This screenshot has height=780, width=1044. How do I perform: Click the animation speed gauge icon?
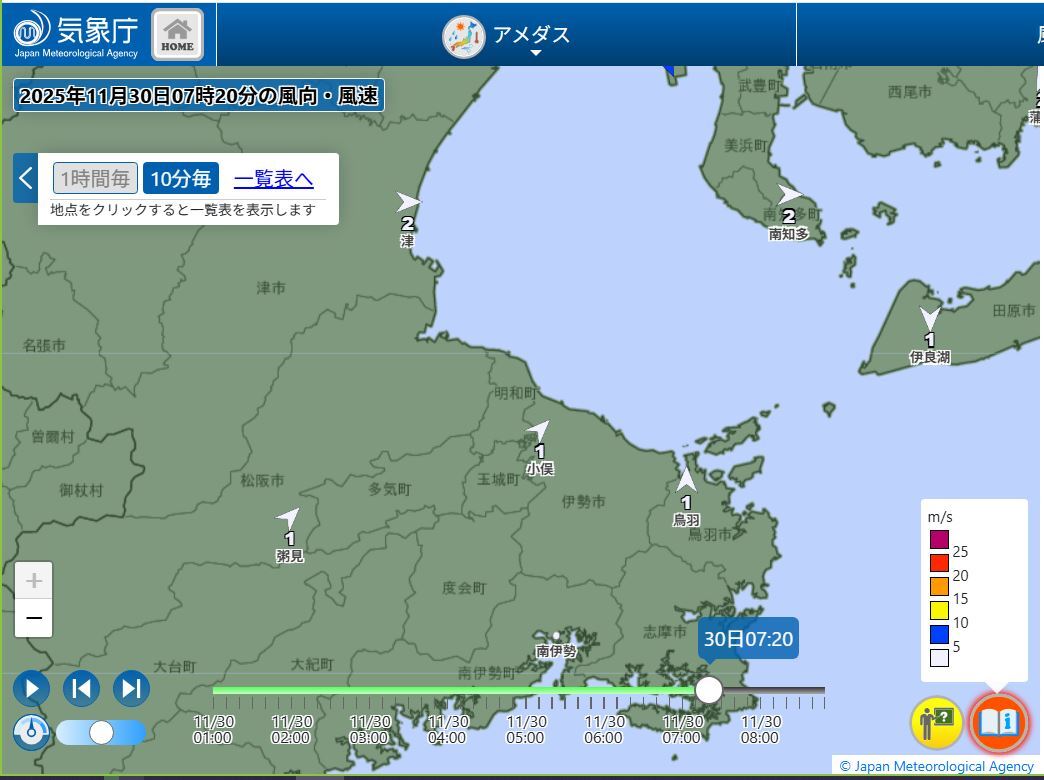31,732
